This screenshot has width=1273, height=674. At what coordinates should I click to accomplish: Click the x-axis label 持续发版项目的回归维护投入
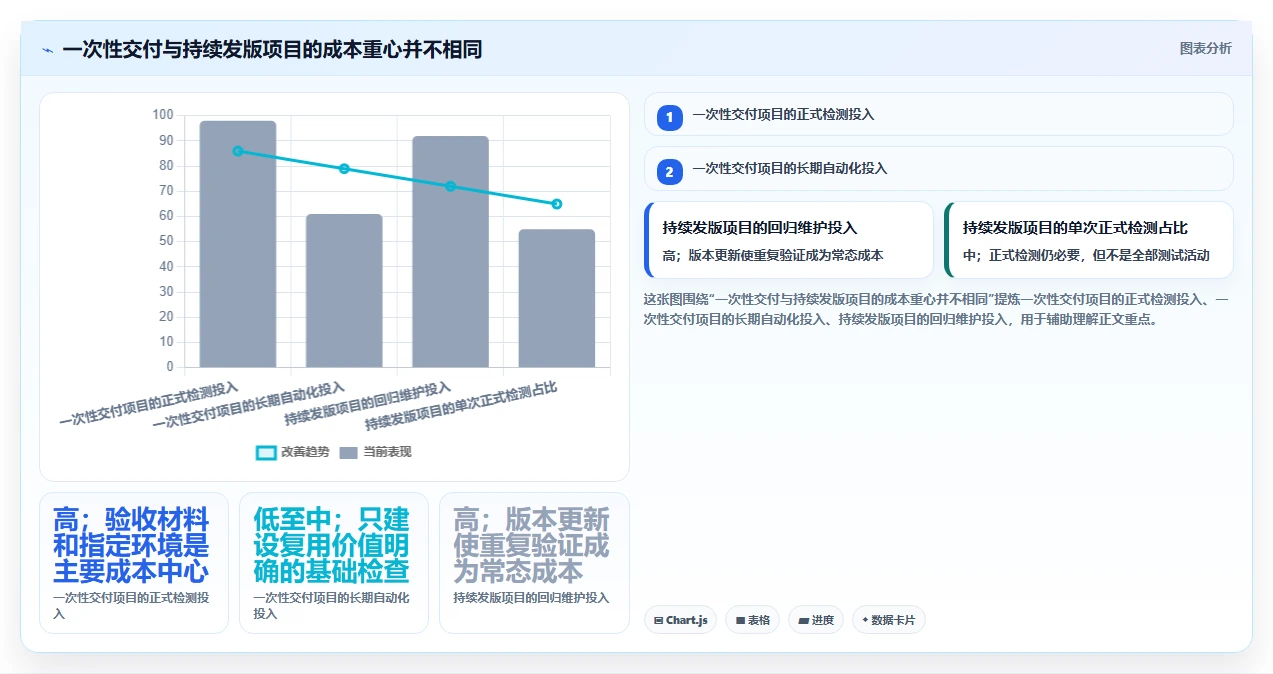(x=368, y=403)
